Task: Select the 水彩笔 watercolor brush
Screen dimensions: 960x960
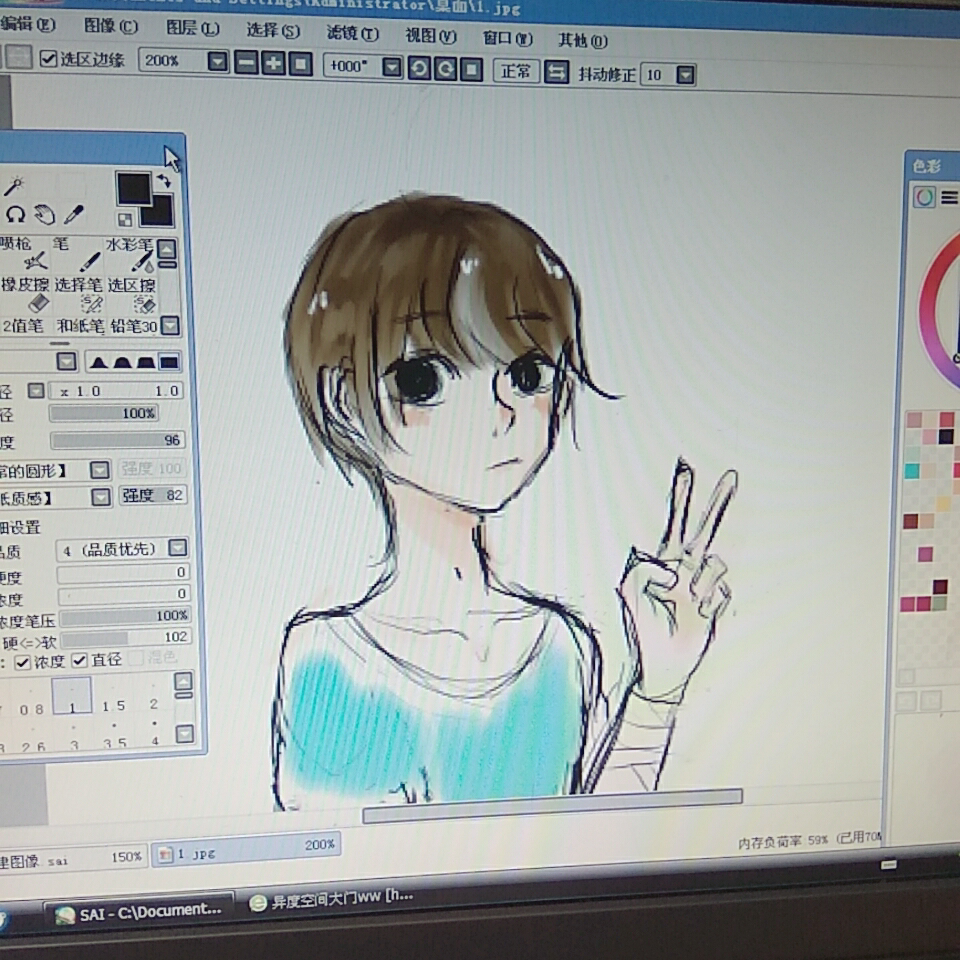Action: pyautogui.click(x=131, y=254)
